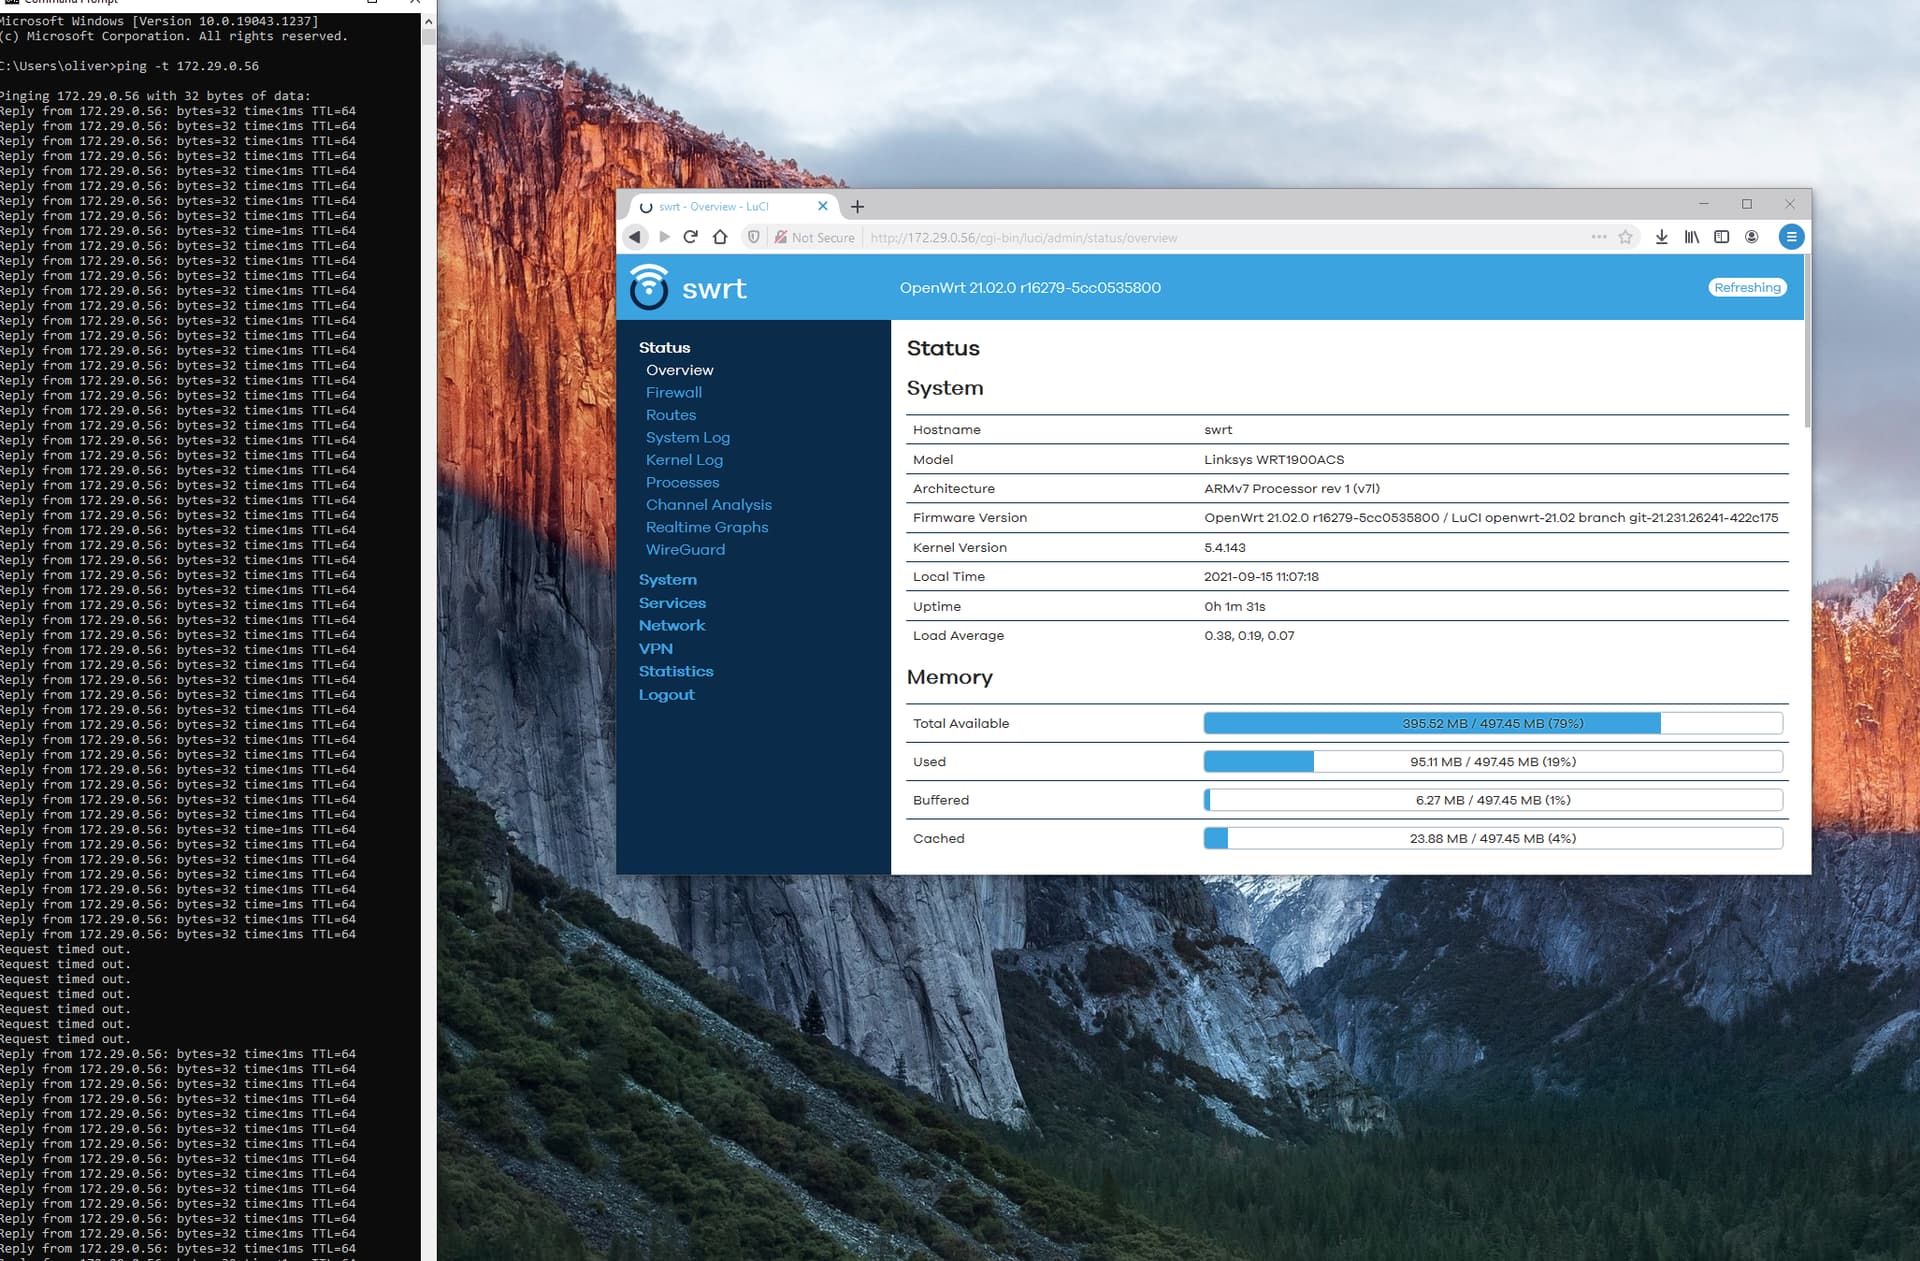Click the Total Available memory progress bar

tap(1493, 723)
